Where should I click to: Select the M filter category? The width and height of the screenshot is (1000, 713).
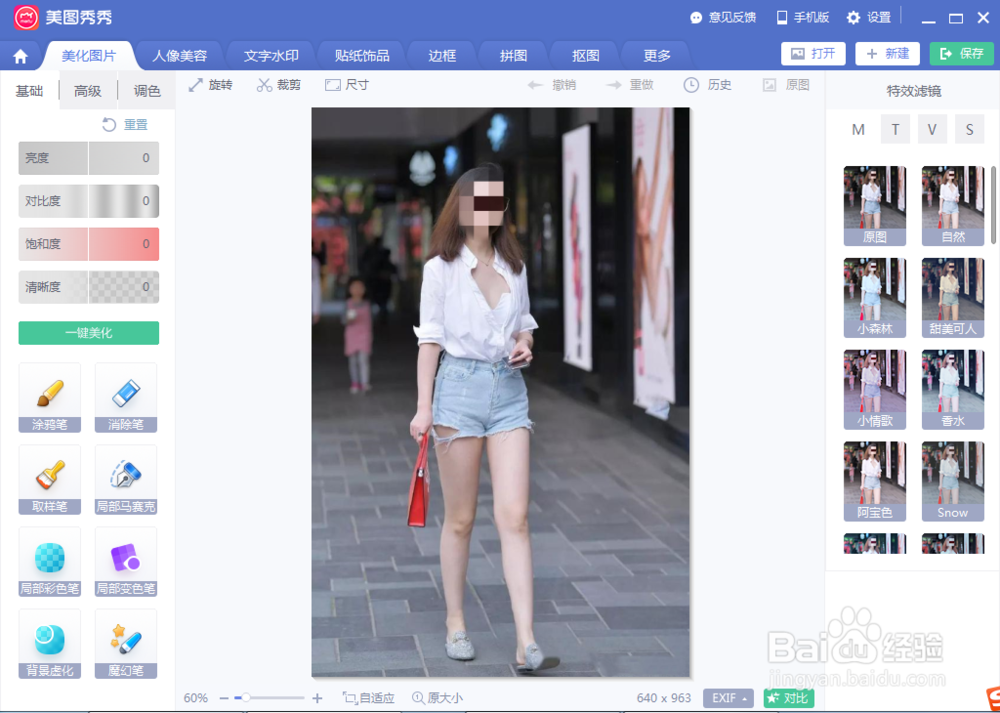pyautogui.click(x=858, y=129)
